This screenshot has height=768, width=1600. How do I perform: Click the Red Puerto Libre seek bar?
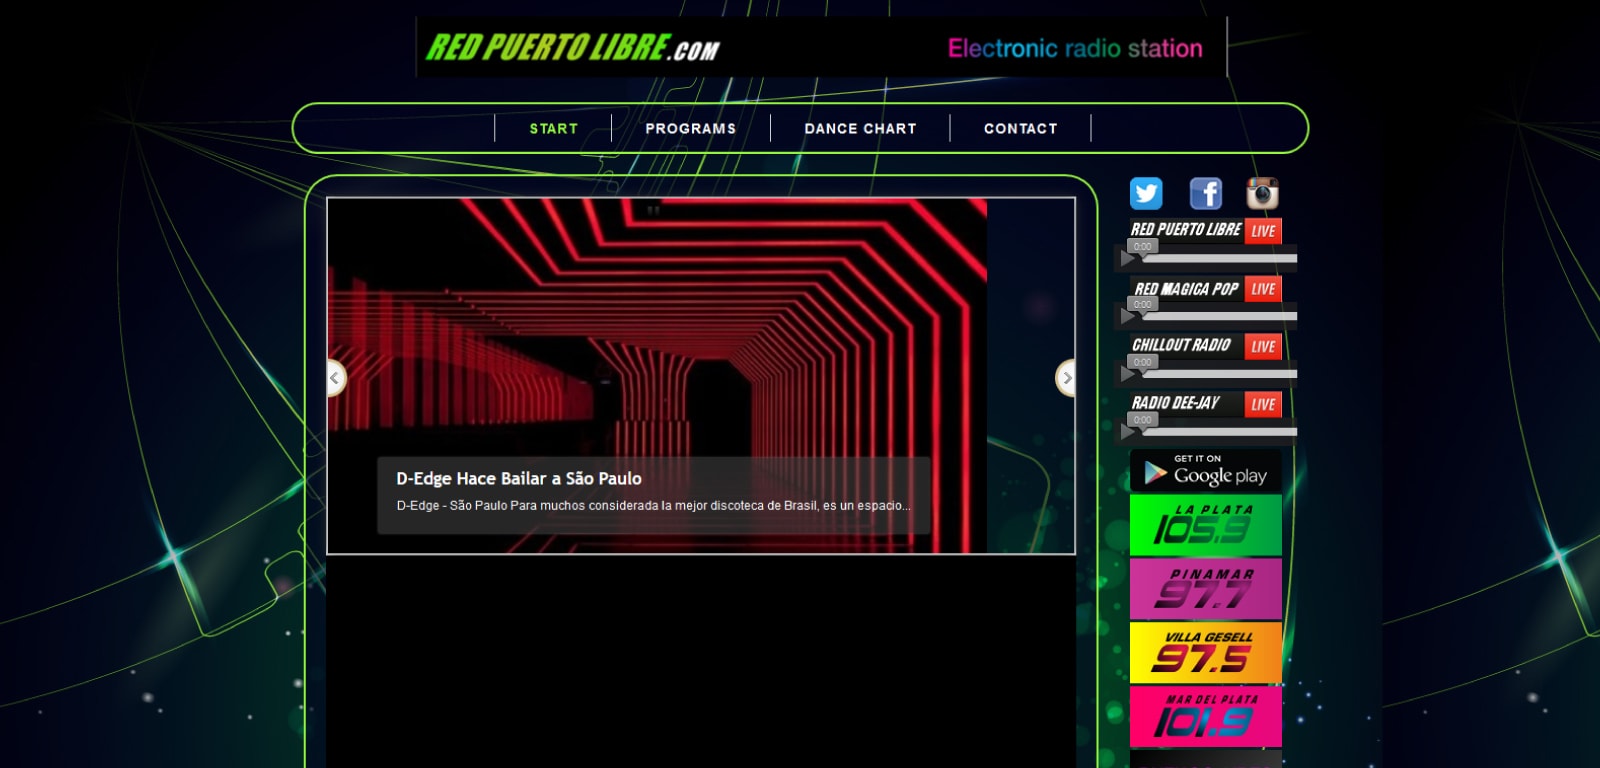[x=1220, y=259]
